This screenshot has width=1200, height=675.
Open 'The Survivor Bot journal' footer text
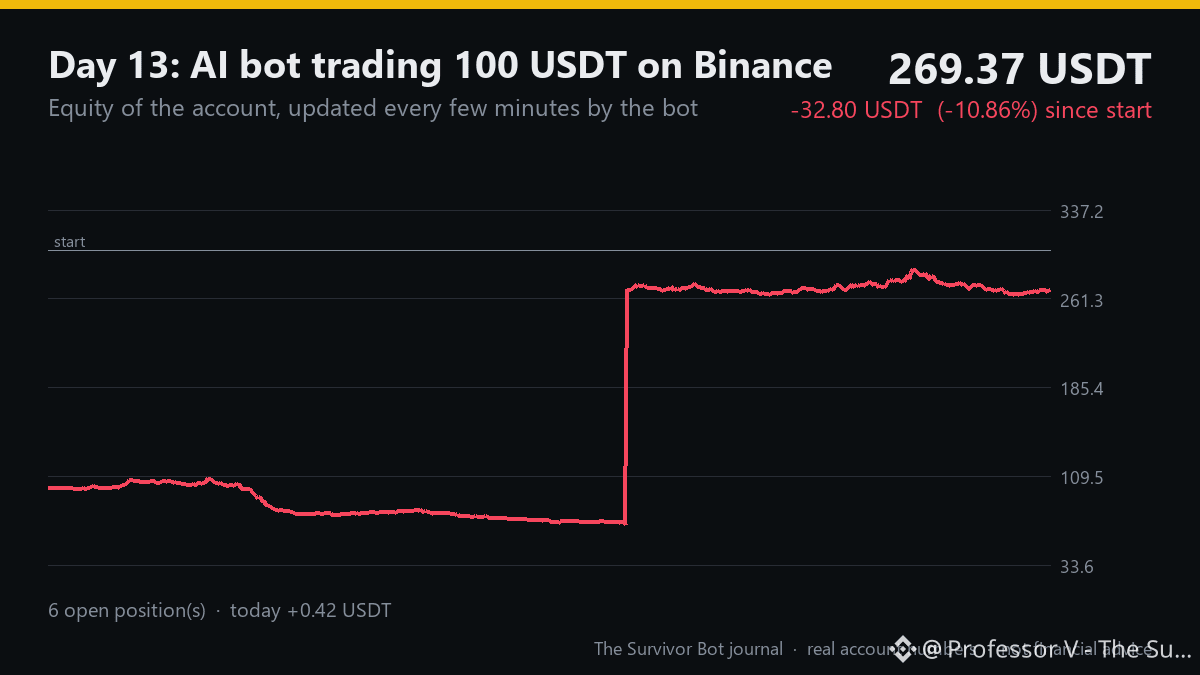[689, 649]
